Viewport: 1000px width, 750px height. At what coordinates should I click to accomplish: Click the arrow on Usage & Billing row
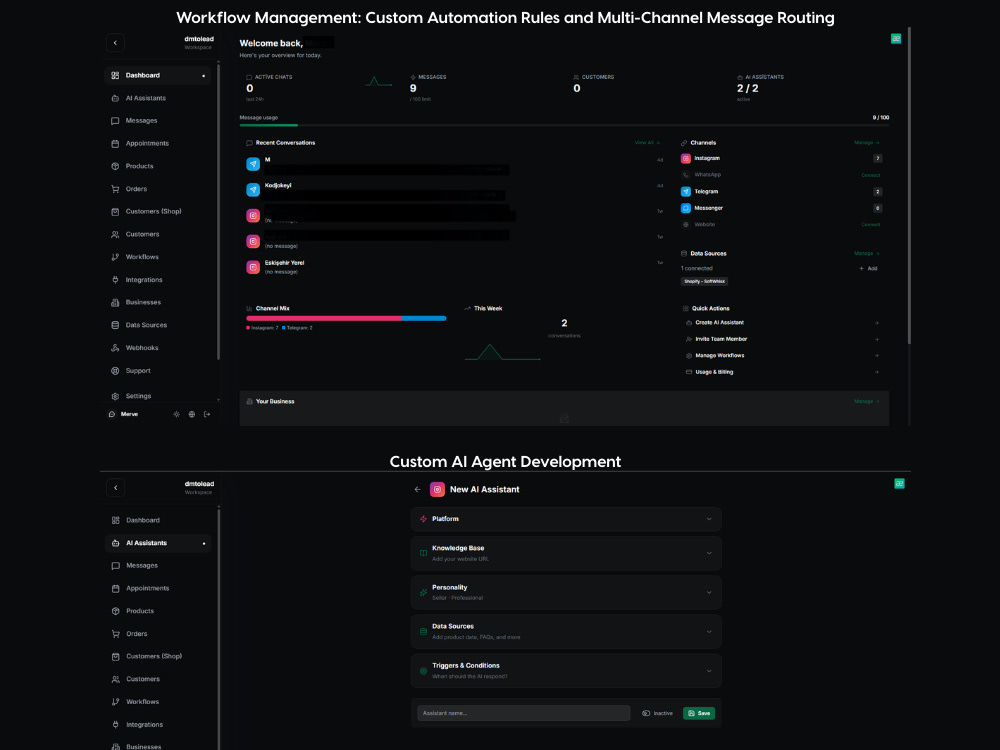[x=877, y=372]
